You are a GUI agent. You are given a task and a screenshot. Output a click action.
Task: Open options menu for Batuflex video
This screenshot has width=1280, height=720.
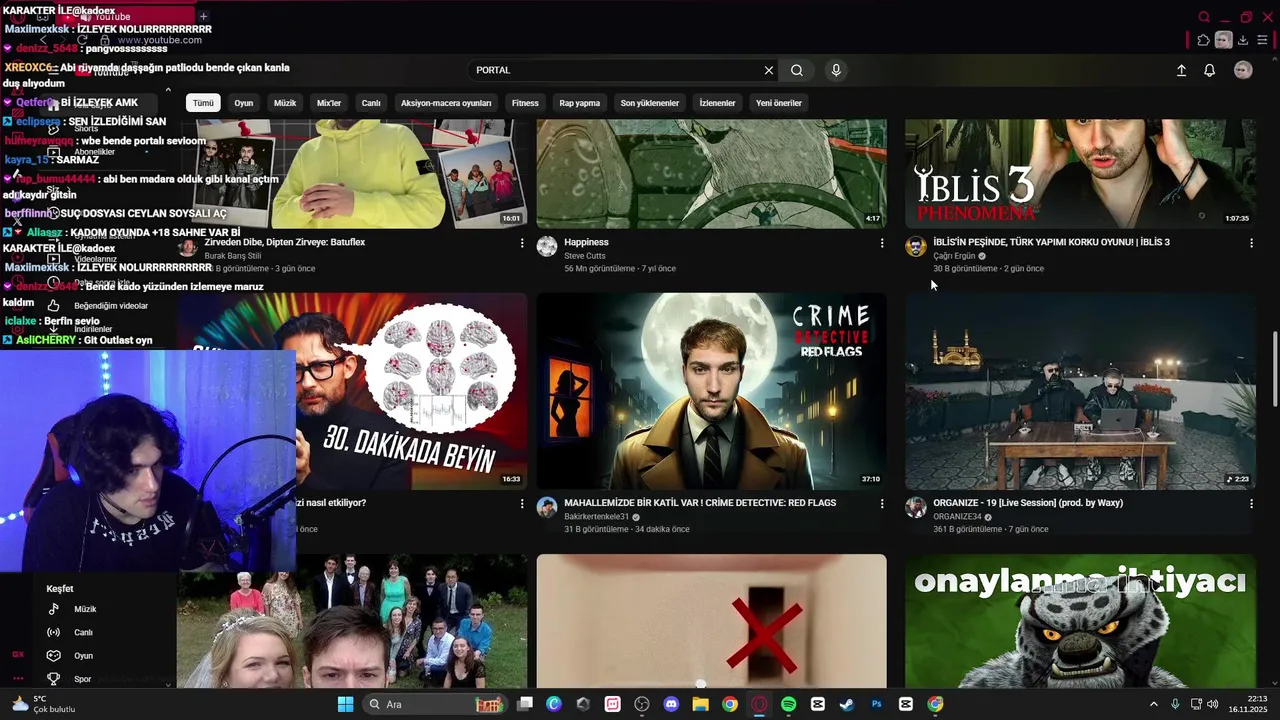(521, 243)
